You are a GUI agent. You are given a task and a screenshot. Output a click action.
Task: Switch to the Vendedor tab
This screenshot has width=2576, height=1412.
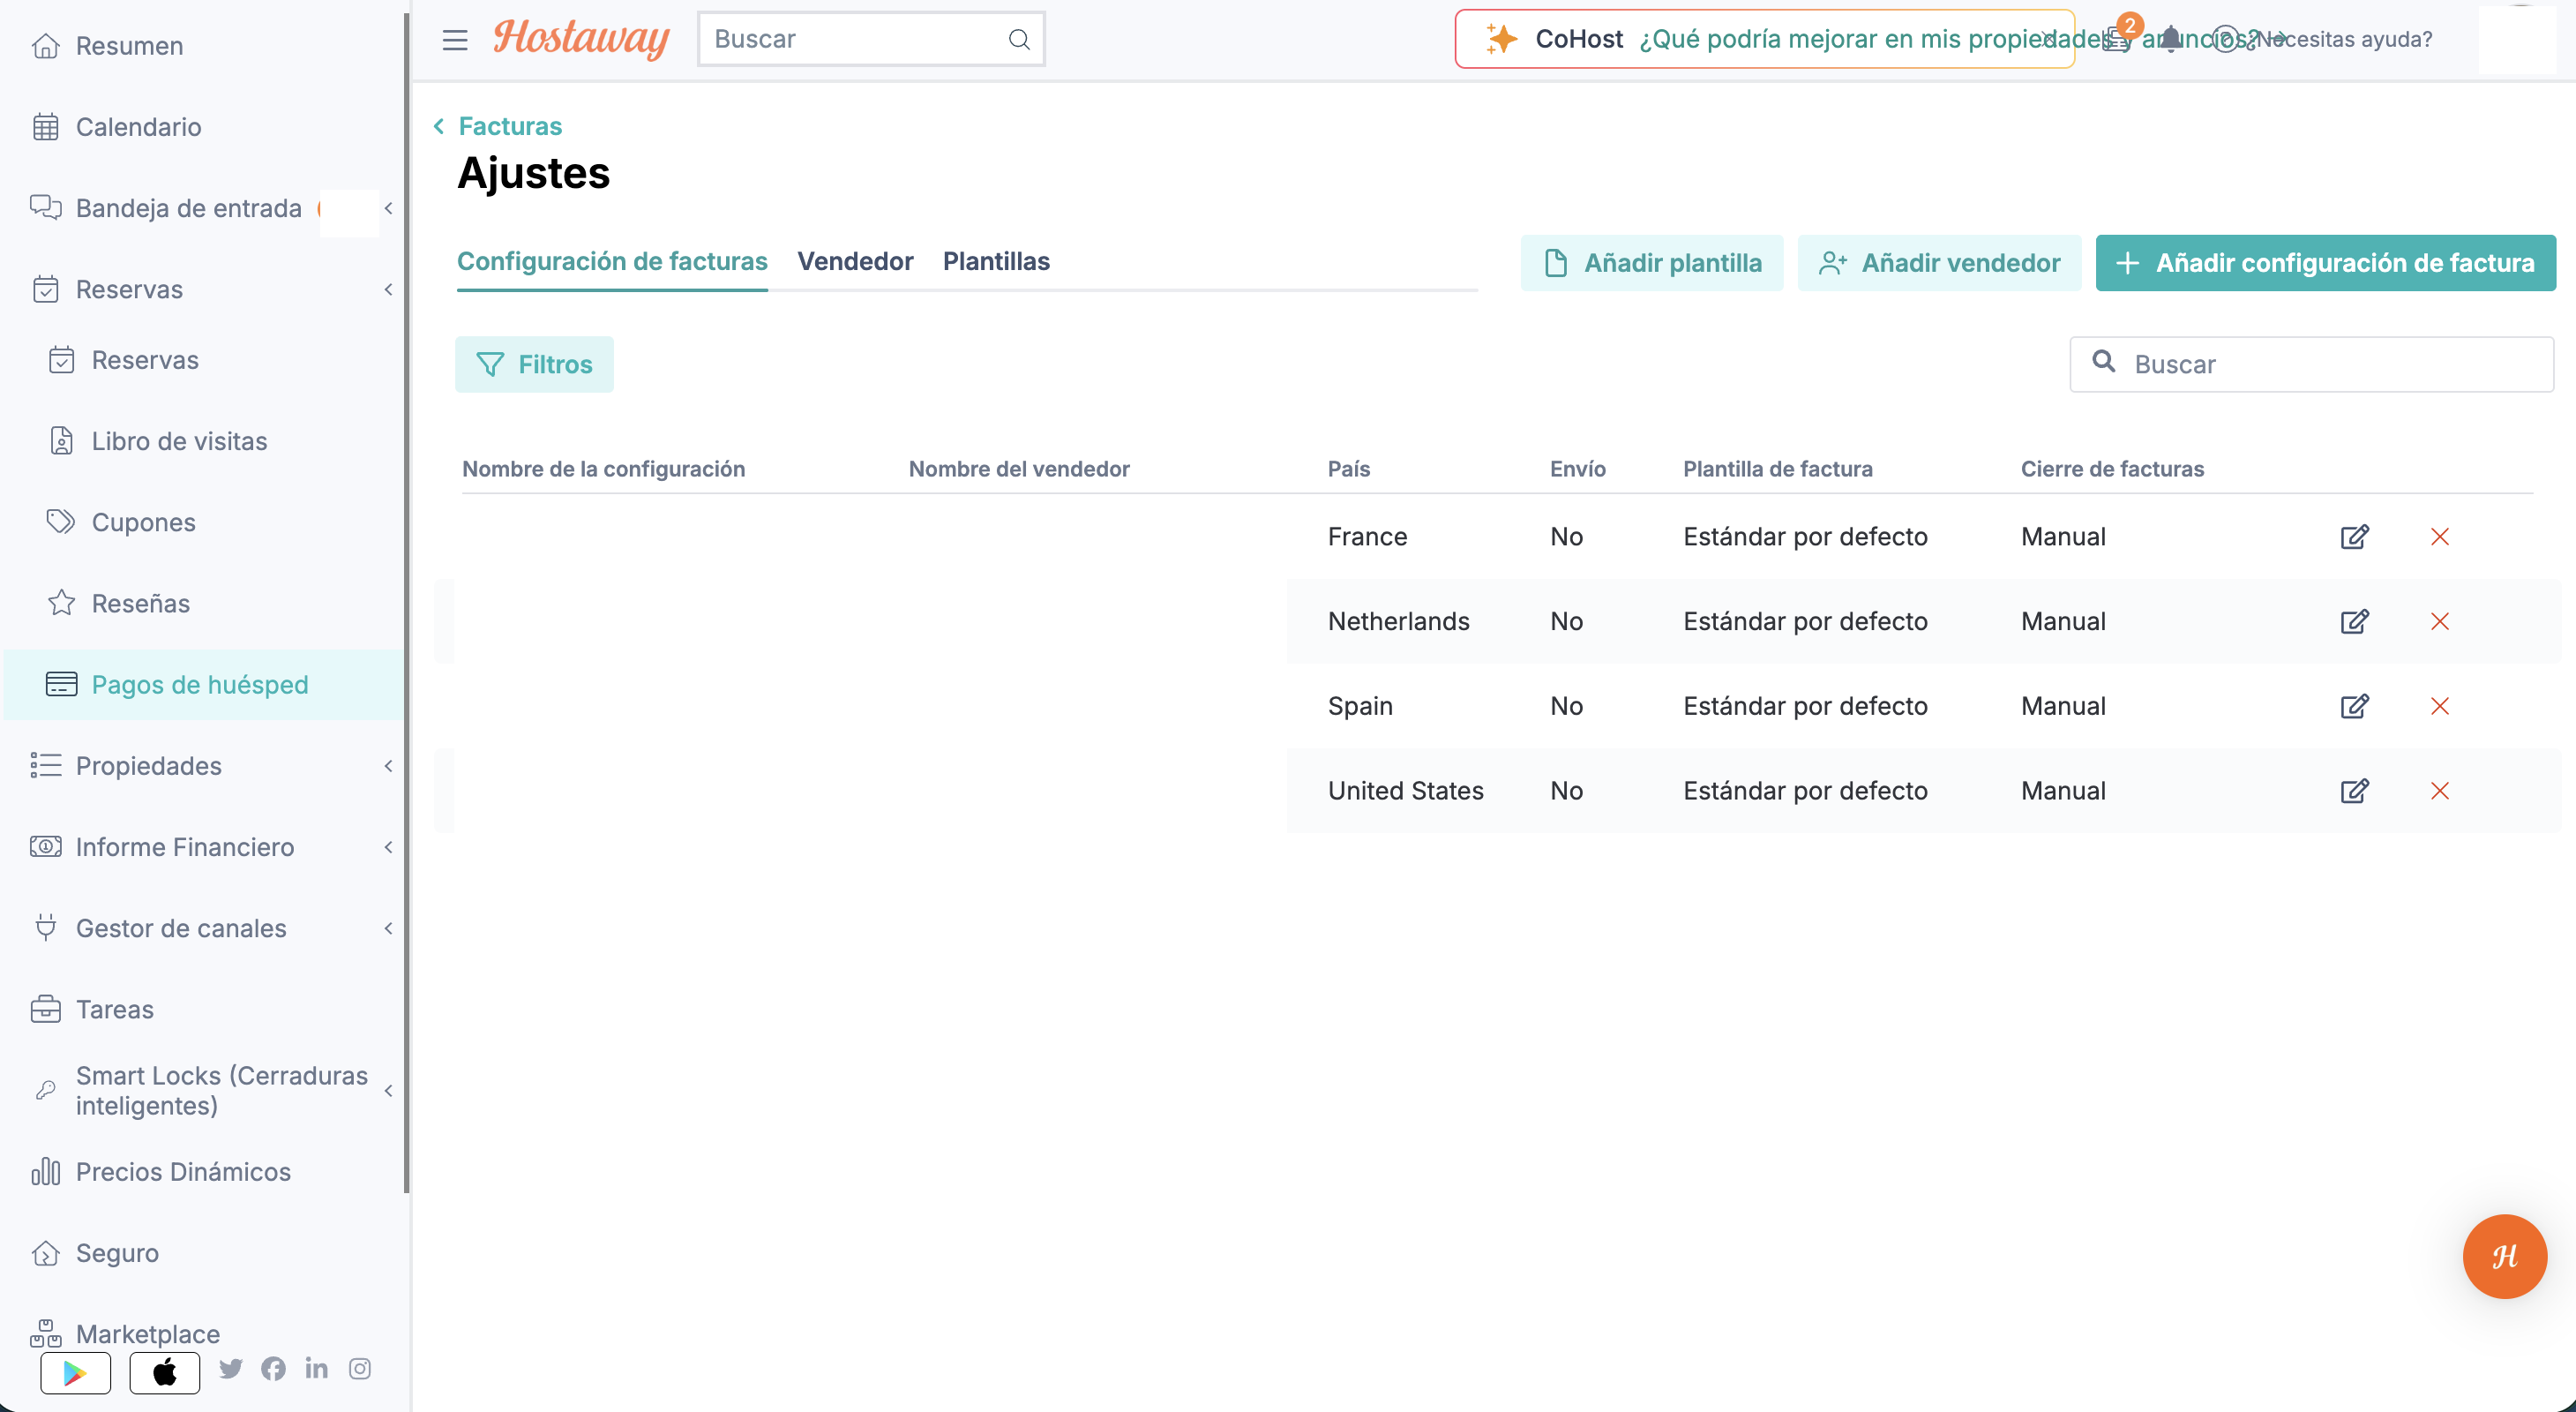point(855,262)
